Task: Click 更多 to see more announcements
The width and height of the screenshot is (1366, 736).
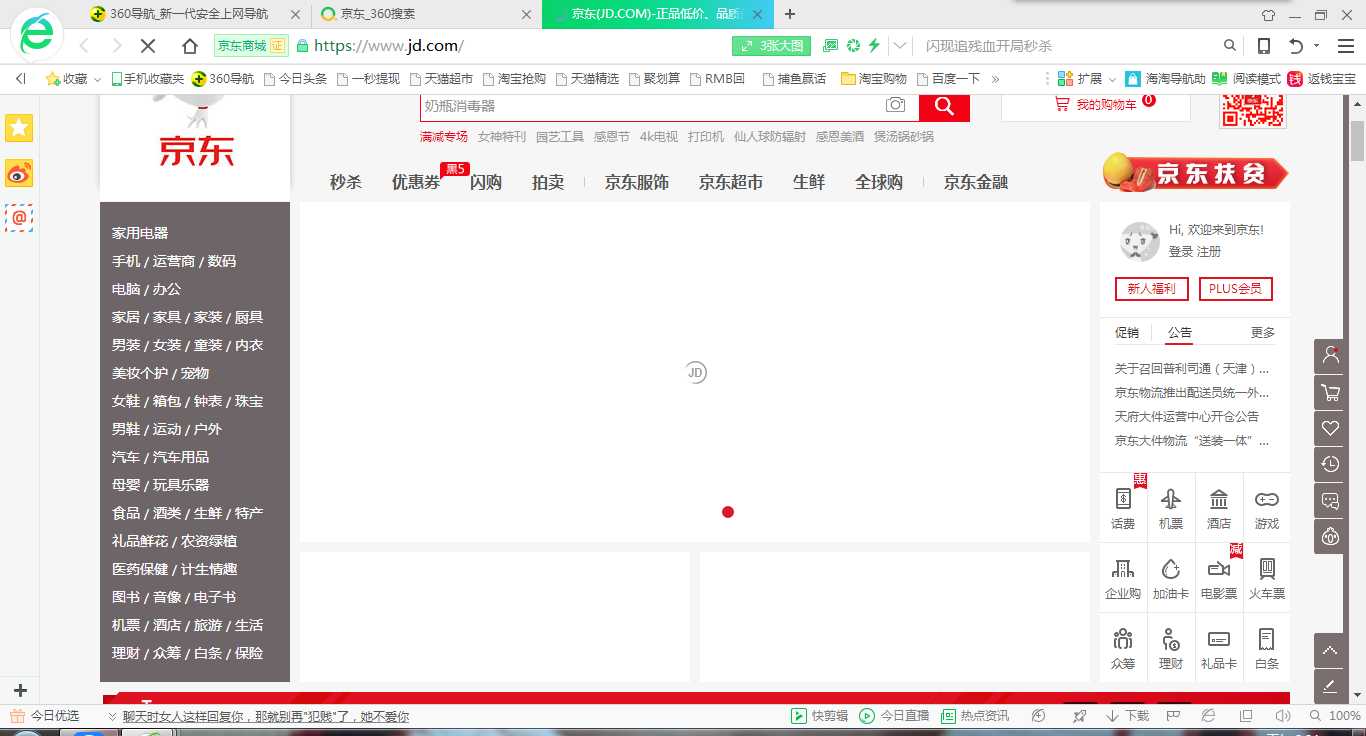Action: (1263, 332)
